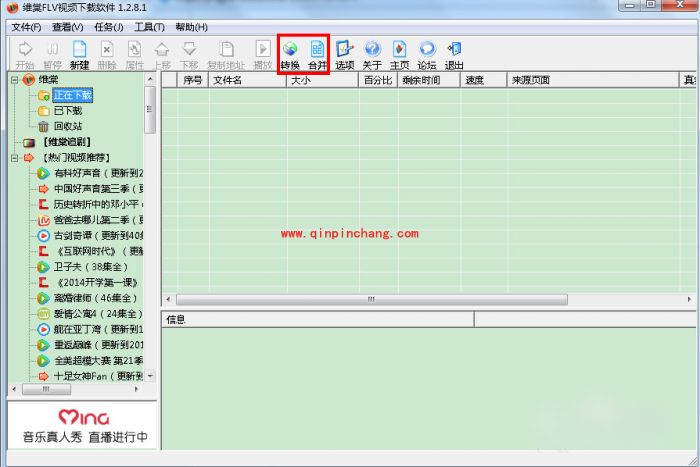Go to 主页 (Homepage) via toolbar
Viewport: 700px width, 467px height.
coord(399,55)
